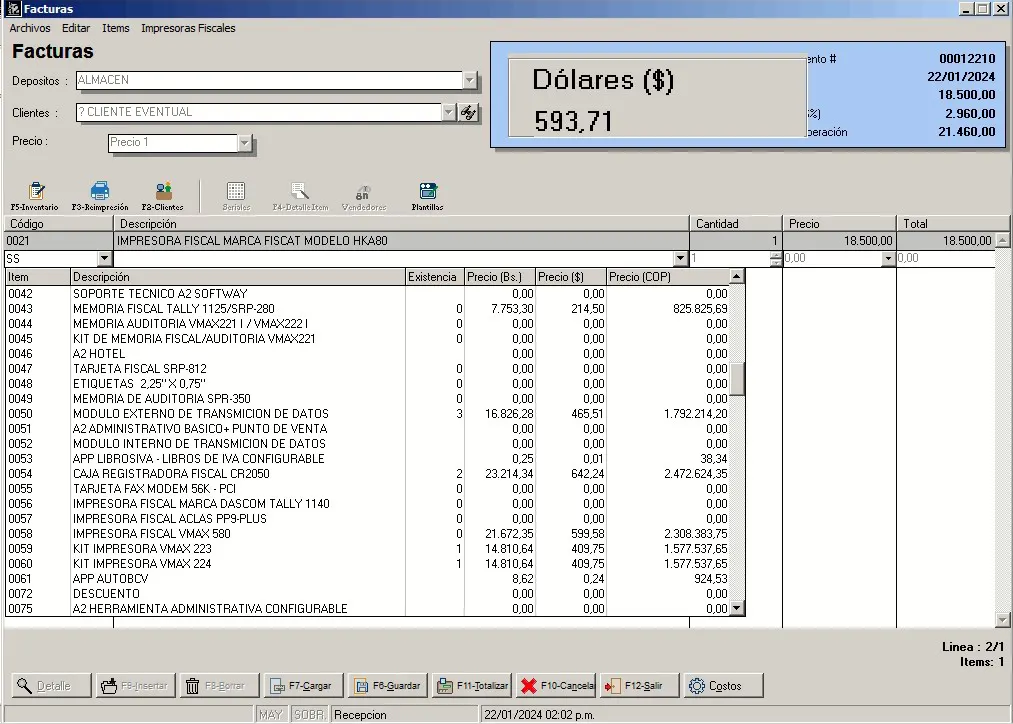Select row SOPORTE TECNICO A2 SOFTWAY
This screenshot has height=724, width=1013.
pos(368,294)
